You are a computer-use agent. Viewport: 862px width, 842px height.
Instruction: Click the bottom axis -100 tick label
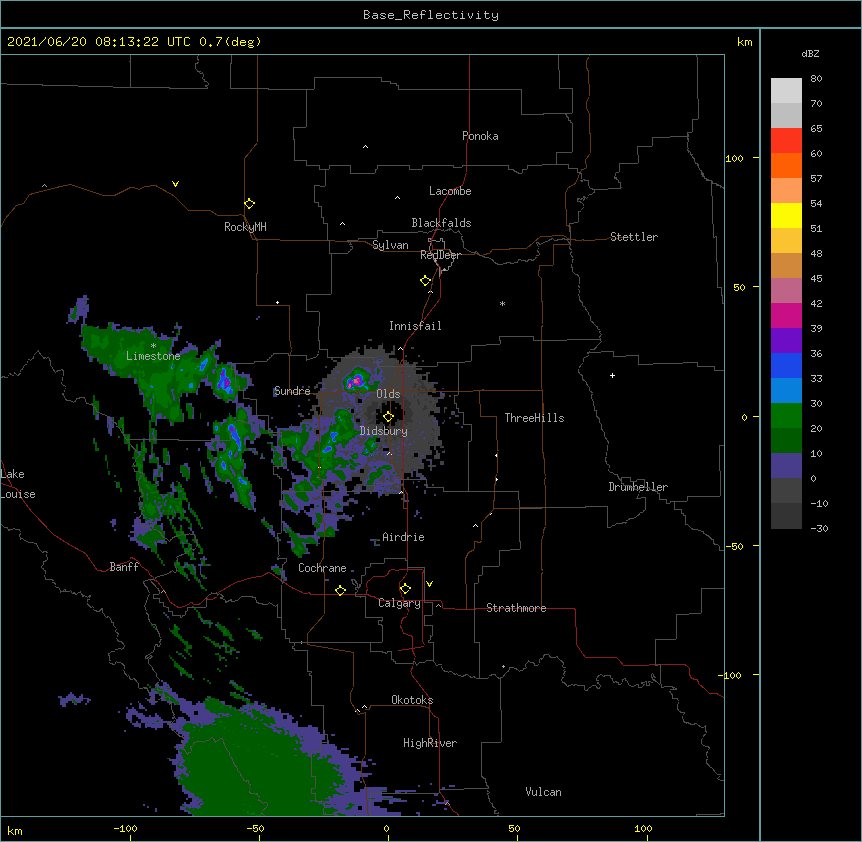pyautogui.click(x=125, y=829)
